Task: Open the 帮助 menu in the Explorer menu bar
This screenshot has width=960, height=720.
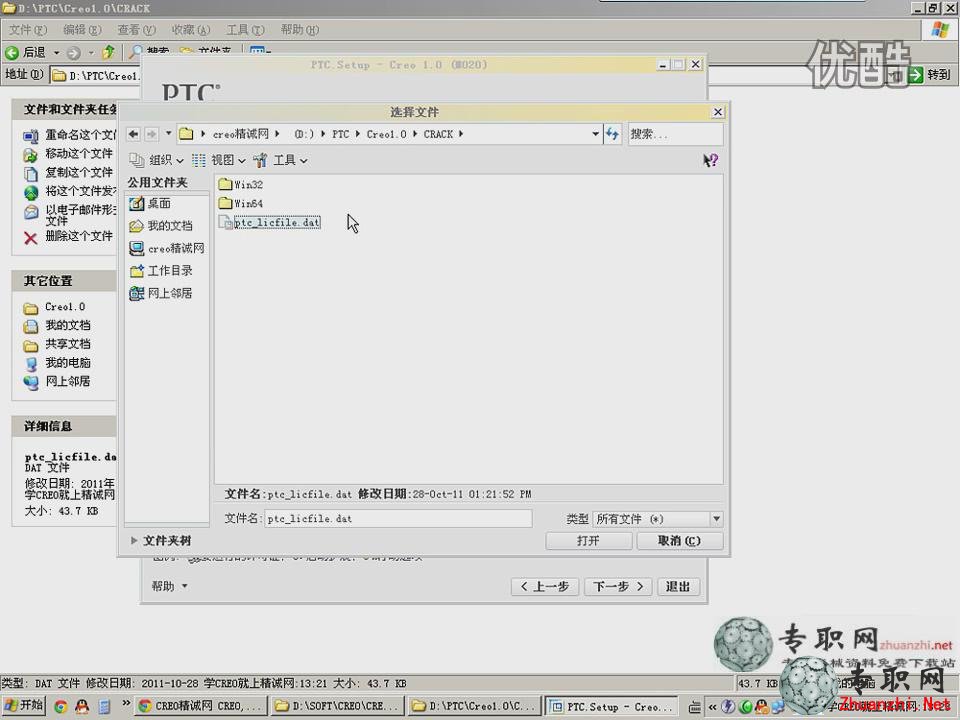Action: 299,30
